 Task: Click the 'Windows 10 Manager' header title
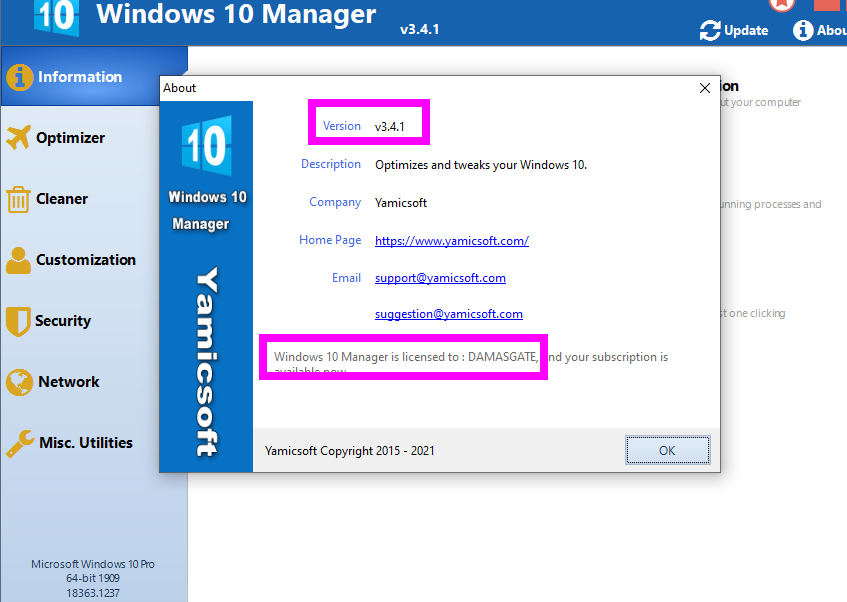click(x=236, y=15)
